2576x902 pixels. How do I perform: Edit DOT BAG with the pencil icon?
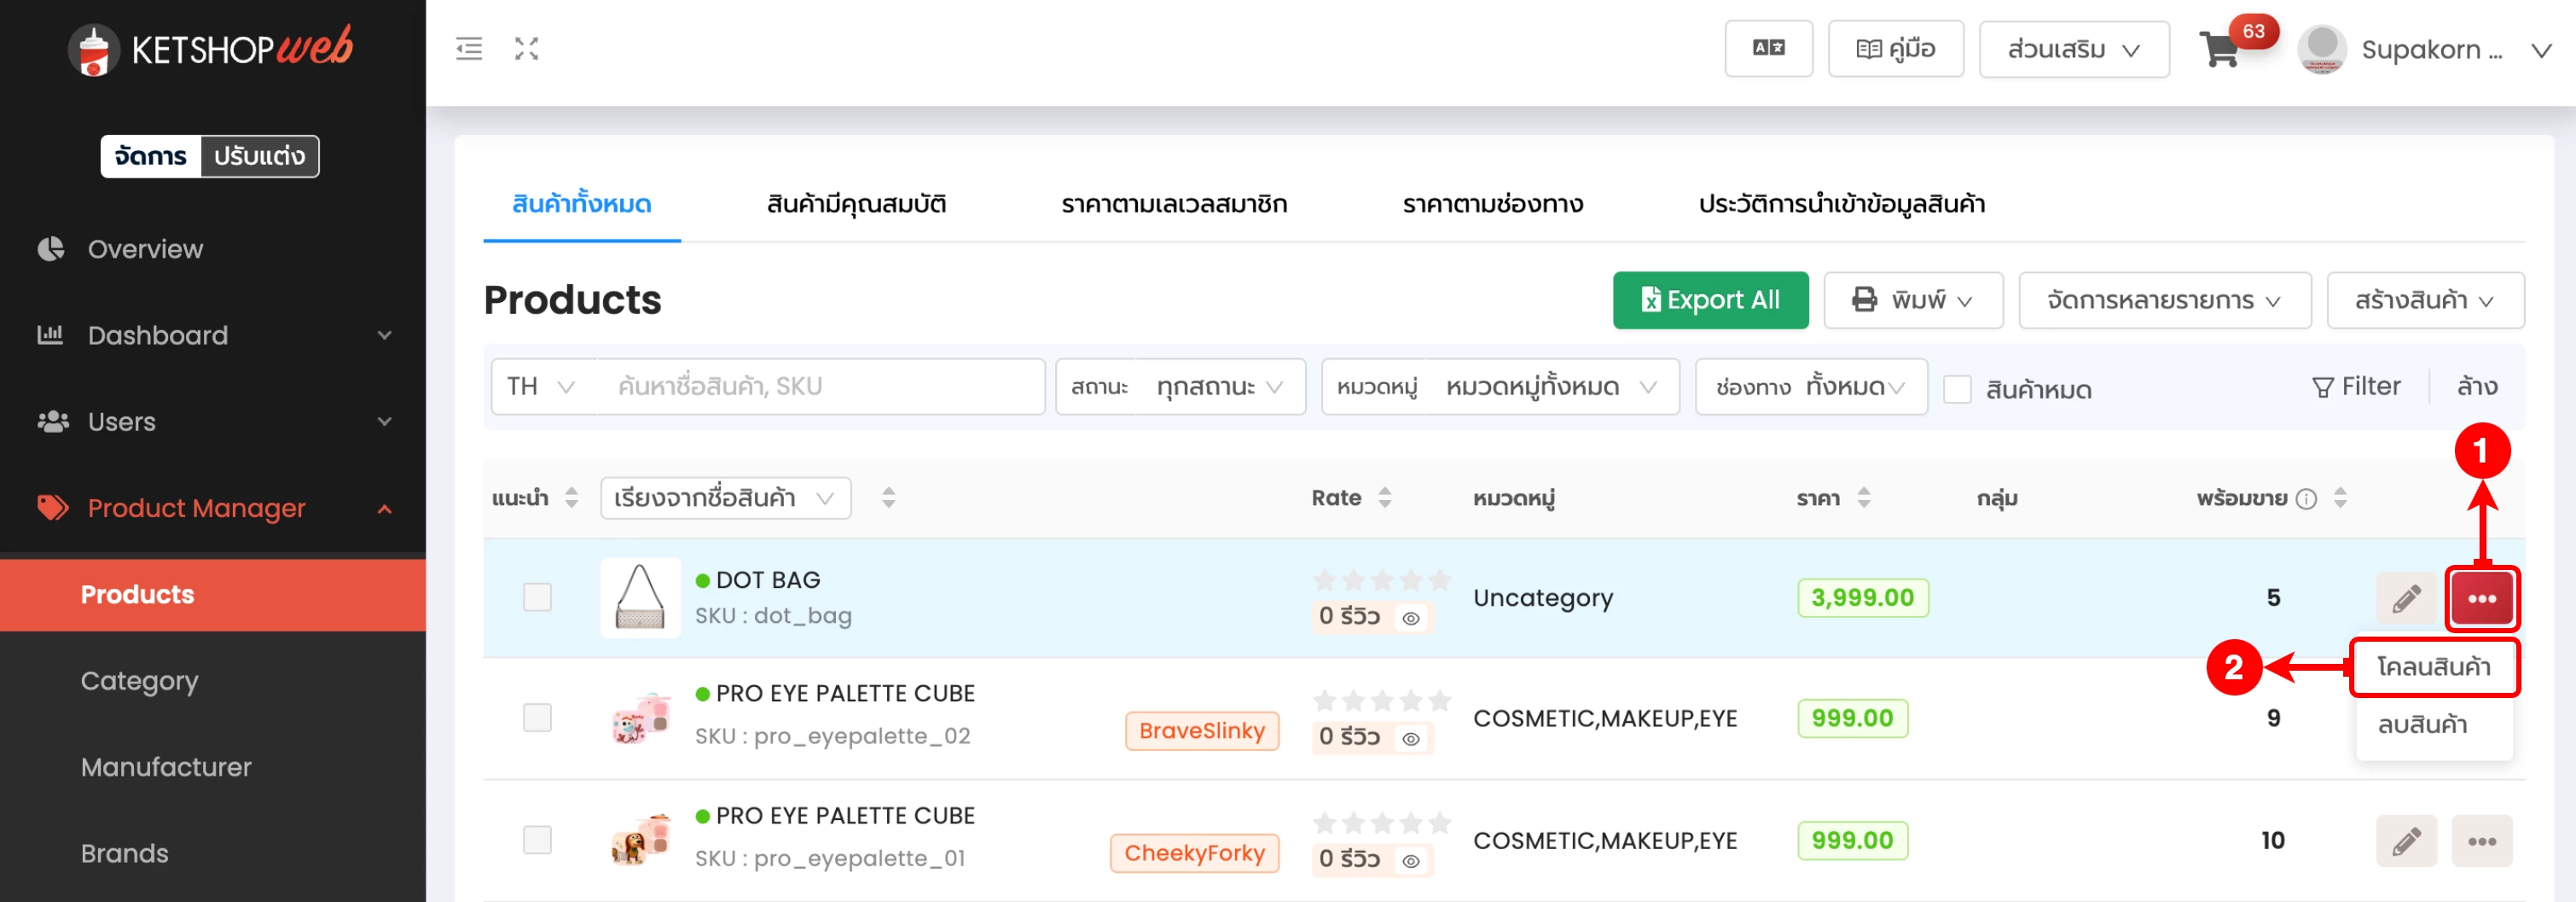point(2406,598)
